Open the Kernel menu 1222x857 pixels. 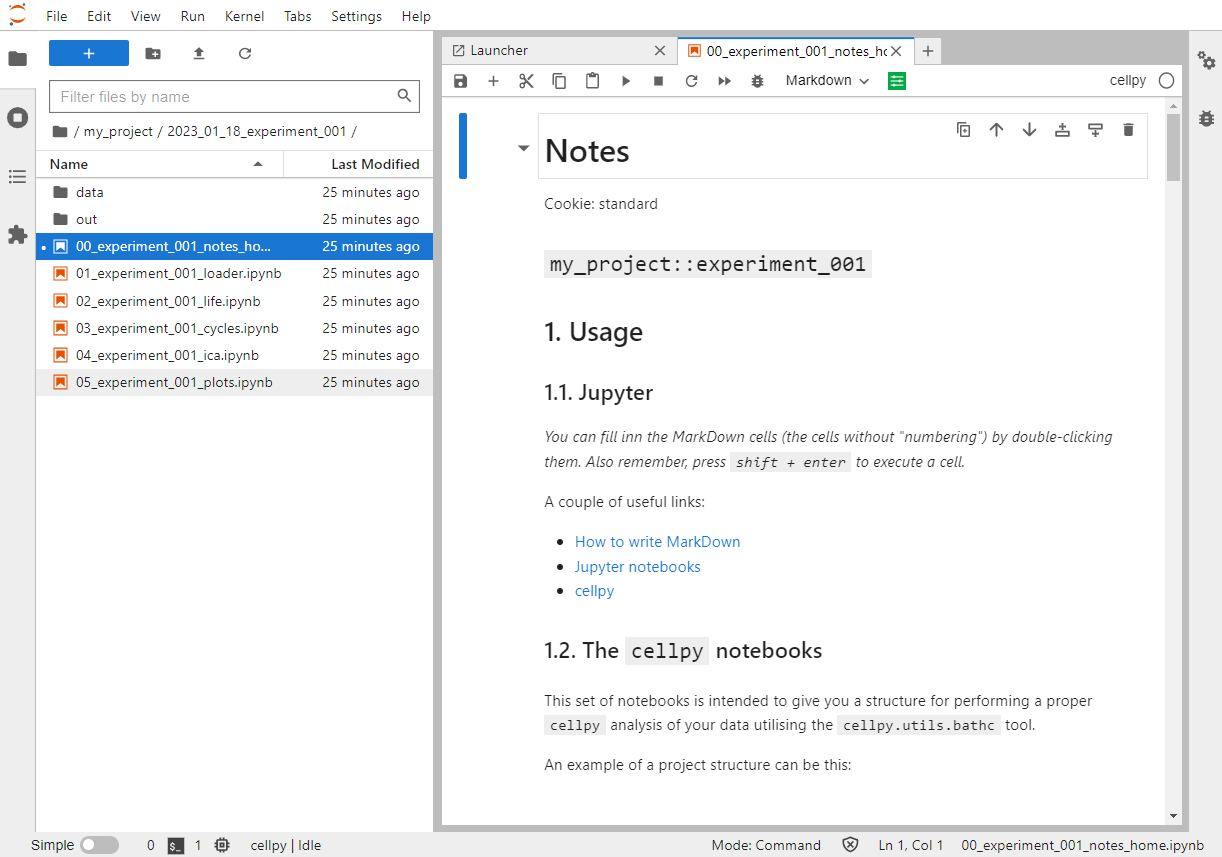(x=245, y=16)
